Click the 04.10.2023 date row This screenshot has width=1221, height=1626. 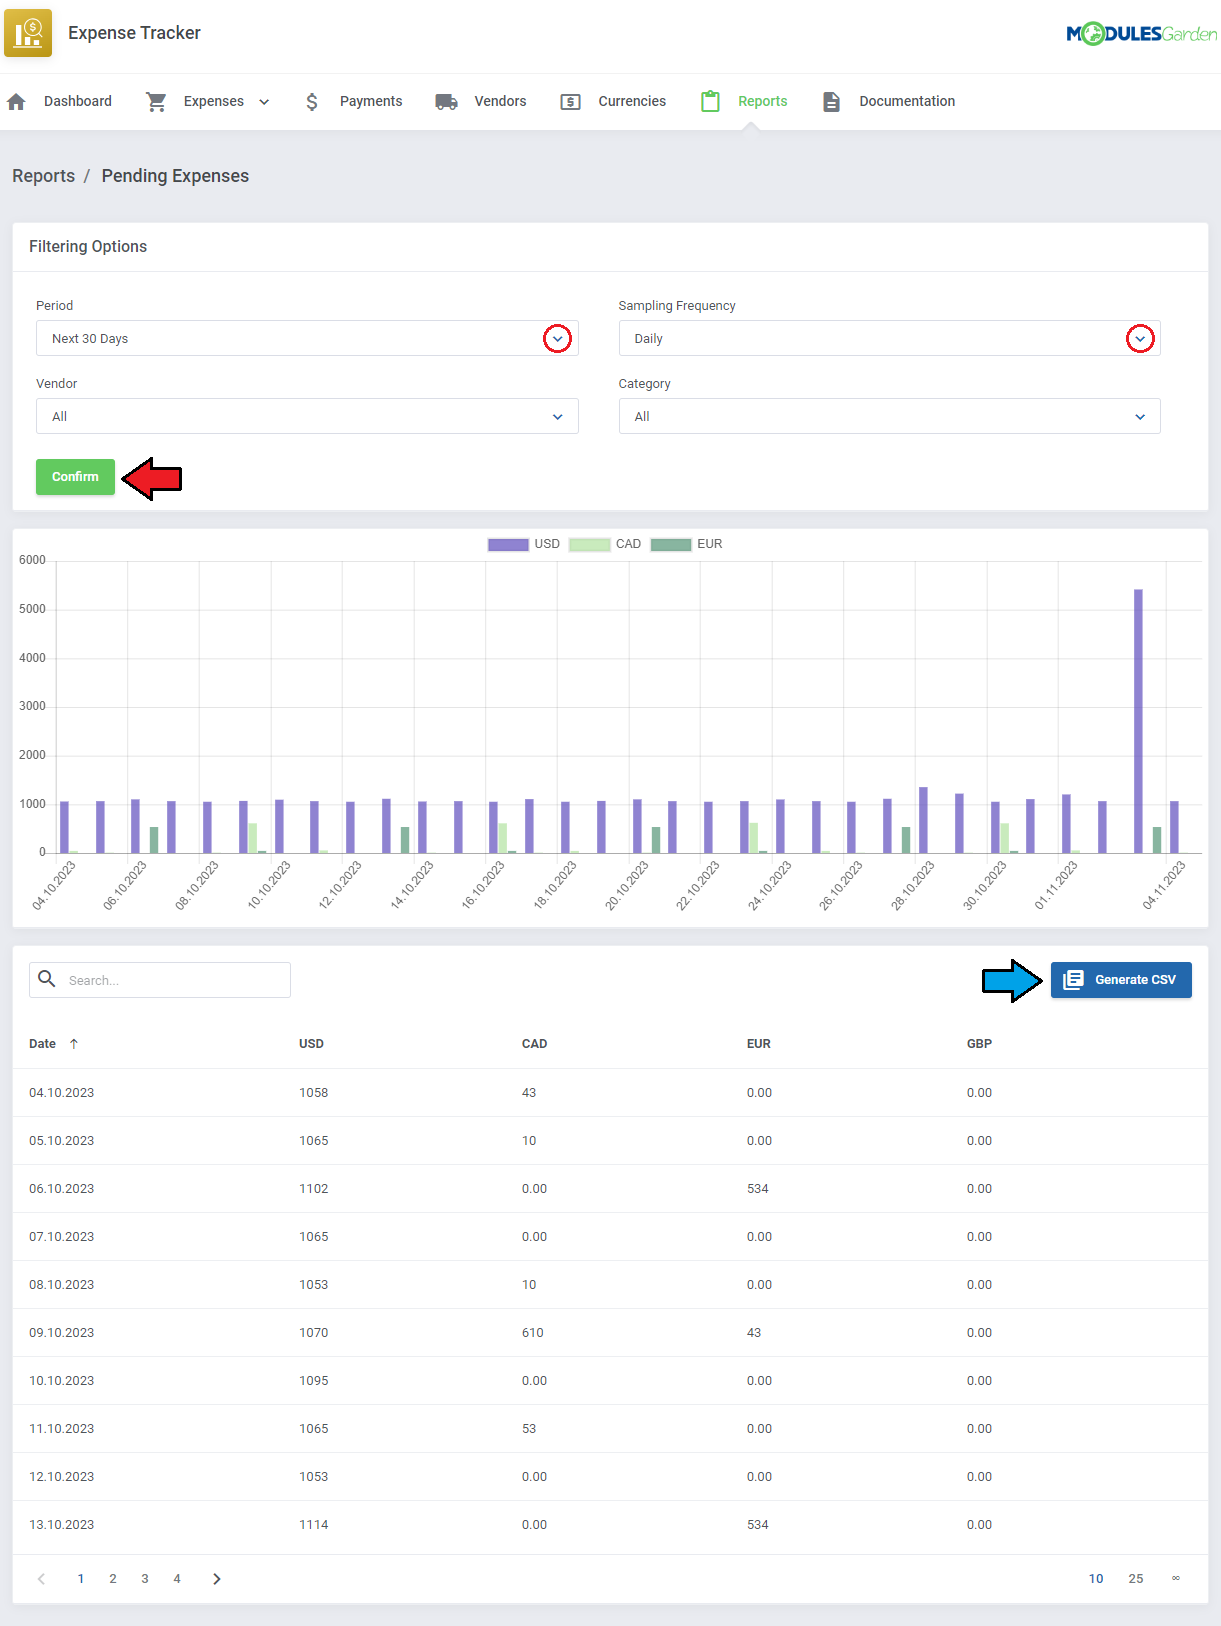(x=610, y=1092)
